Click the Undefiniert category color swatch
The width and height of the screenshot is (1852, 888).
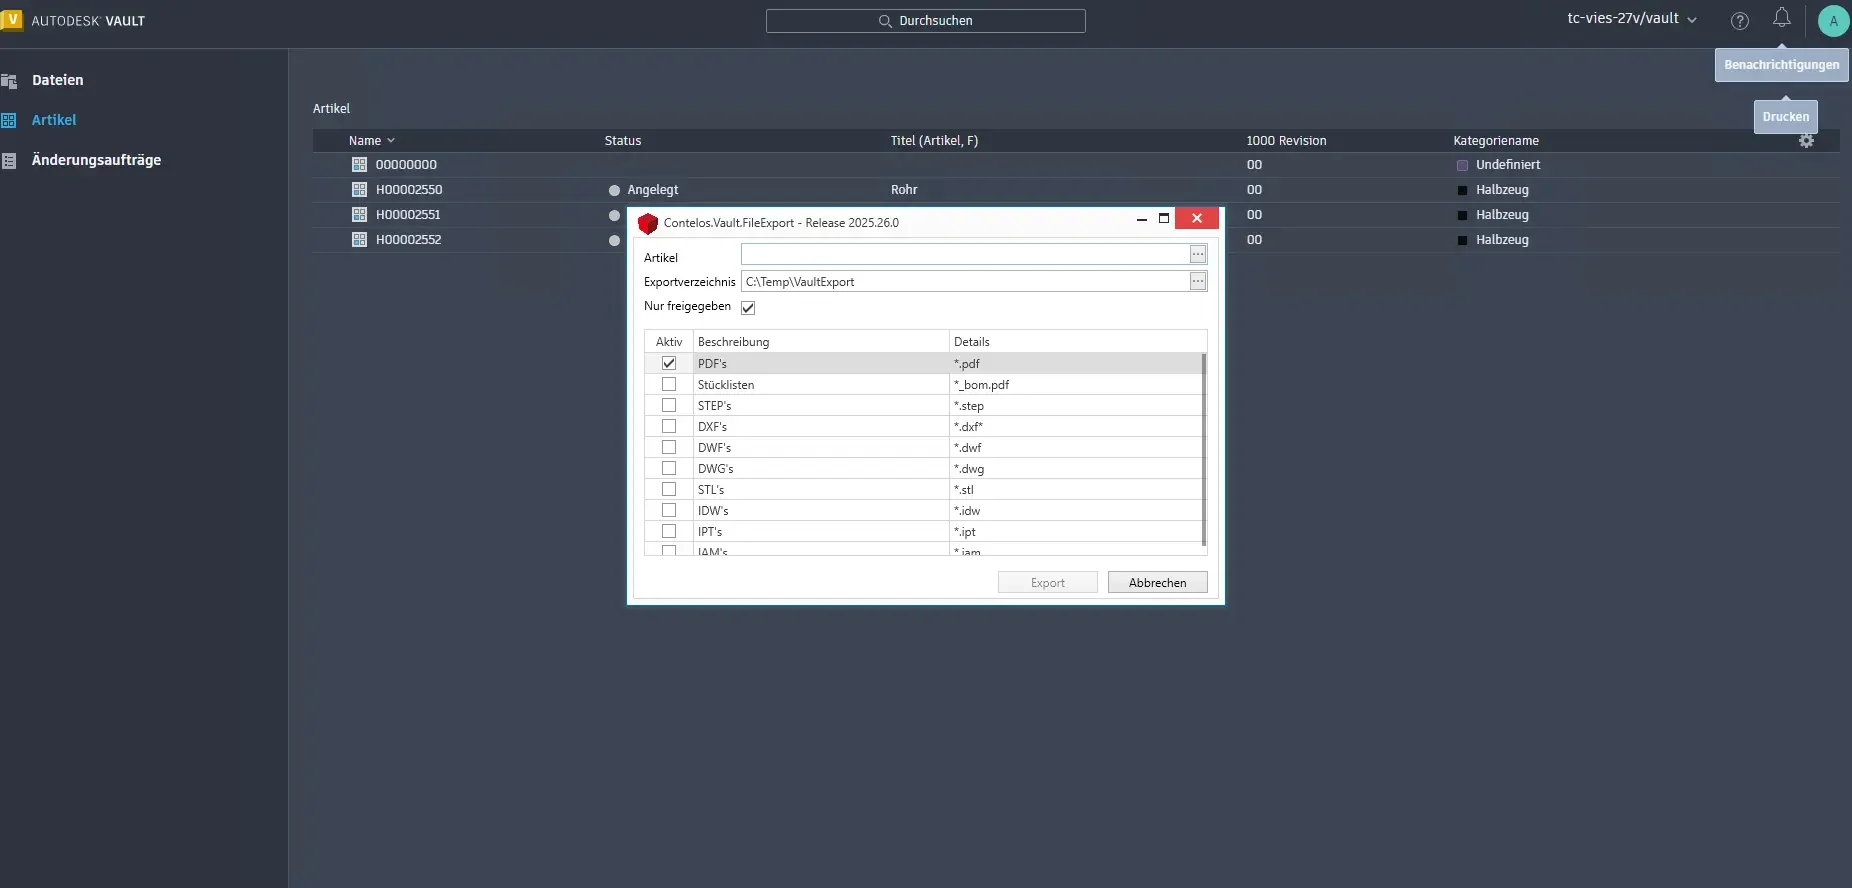tap(1462, 166)
